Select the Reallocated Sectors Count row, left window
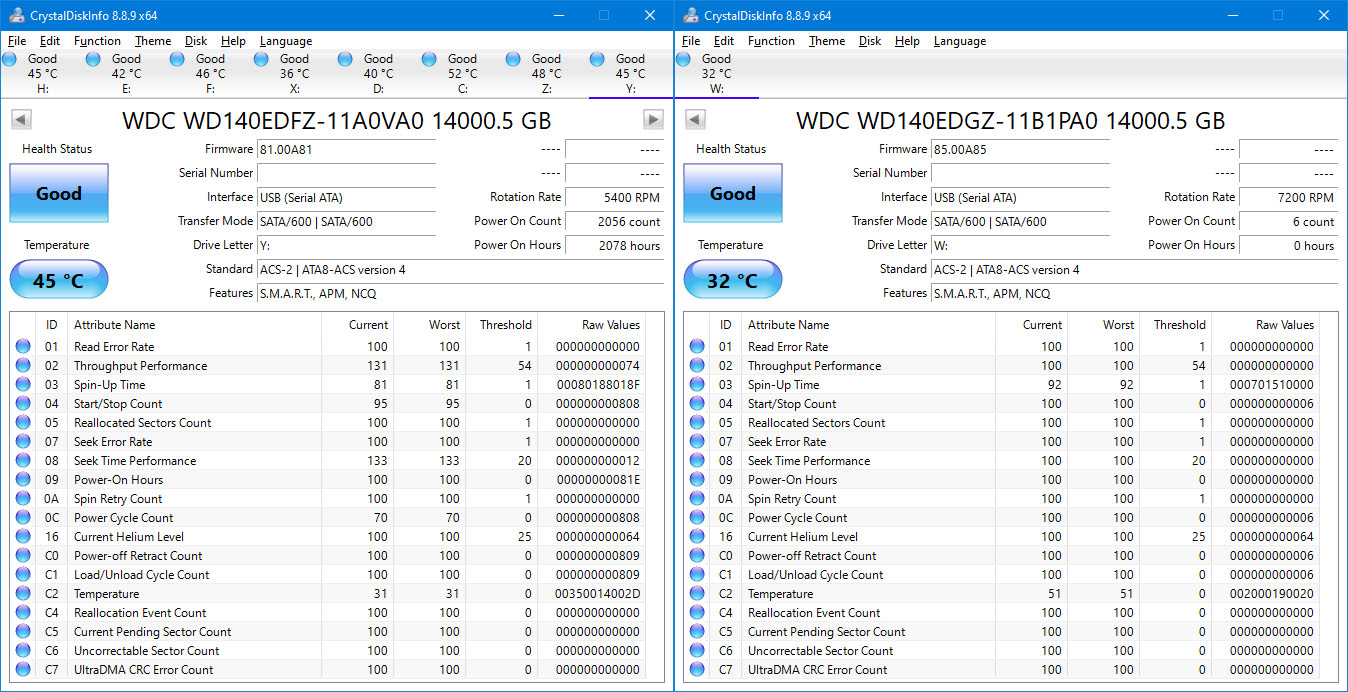 pos(142,423)
